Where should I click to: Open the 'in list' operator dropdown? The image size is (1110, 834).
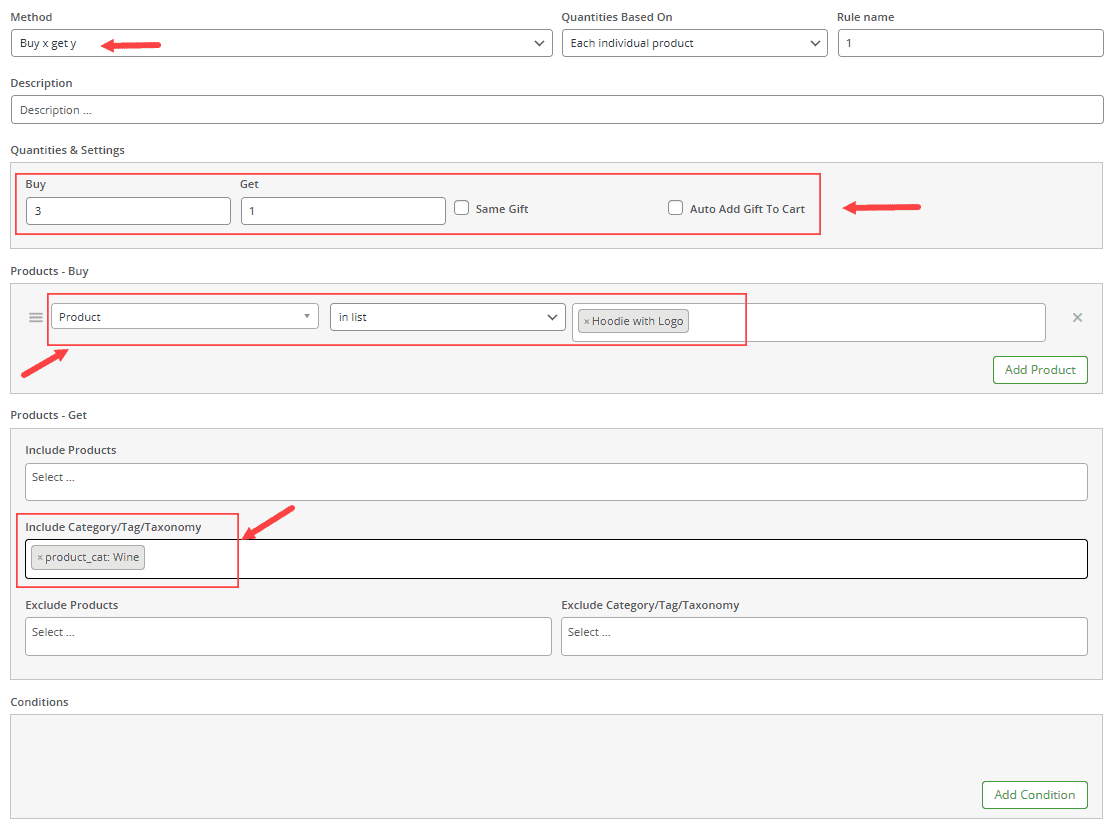(x=447, y=317)
